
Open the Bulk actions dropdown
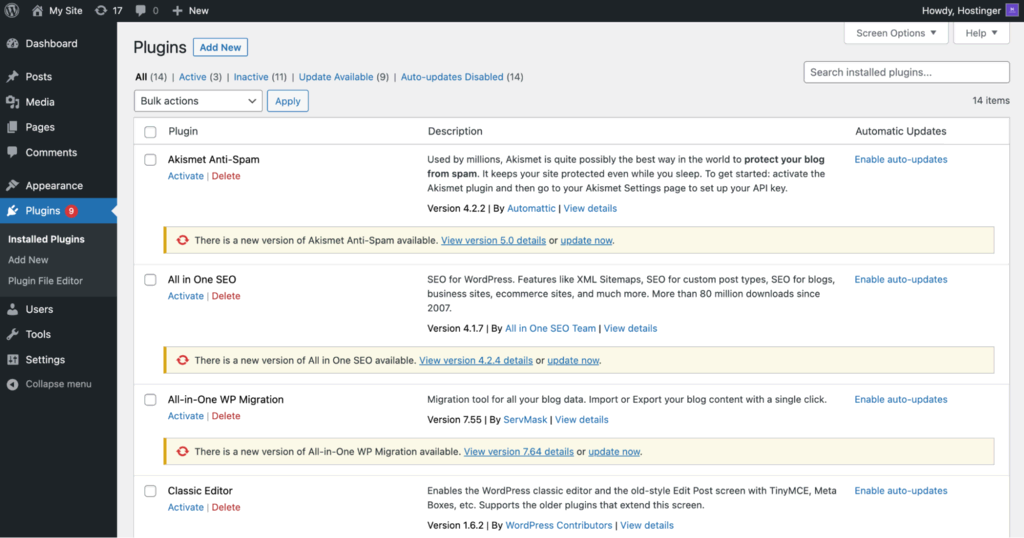pyautogui.click(x=198, y=101)
